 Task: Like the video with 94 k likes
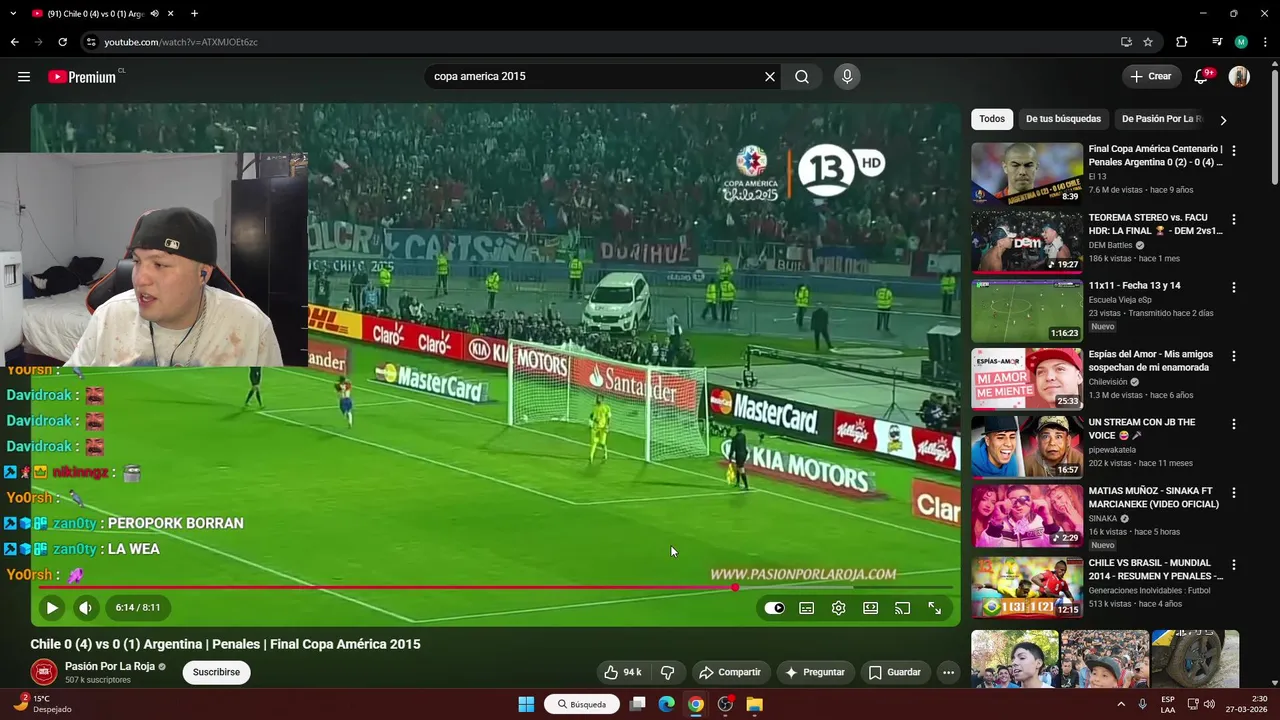(622, 672)
